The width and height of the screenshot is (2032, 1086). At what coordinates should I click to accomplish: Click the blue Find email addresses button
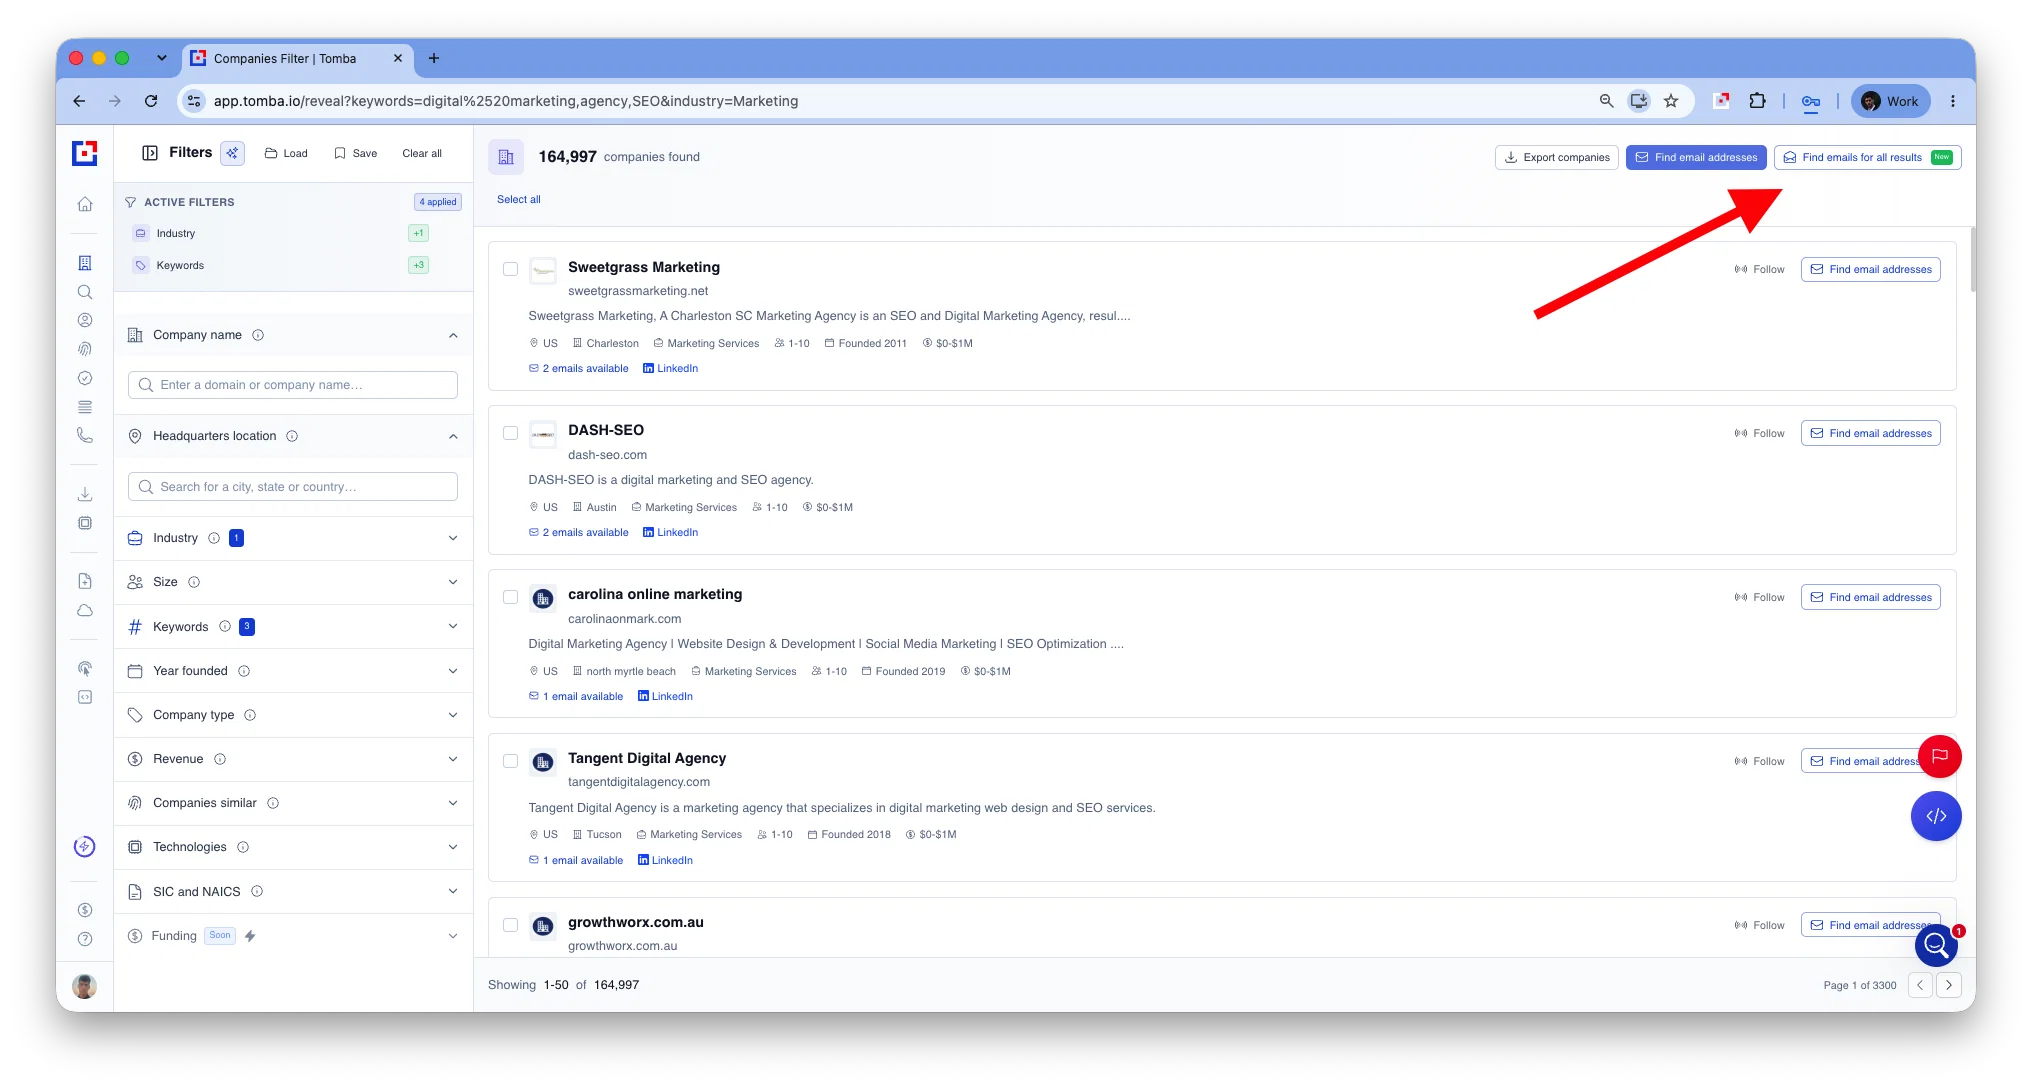(x=1696, y=157)
